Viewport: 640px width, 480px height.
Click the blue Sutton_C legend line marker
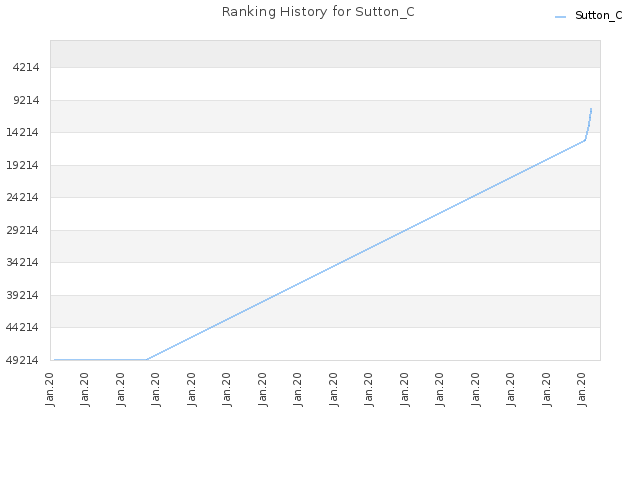[x=561, y=17]
